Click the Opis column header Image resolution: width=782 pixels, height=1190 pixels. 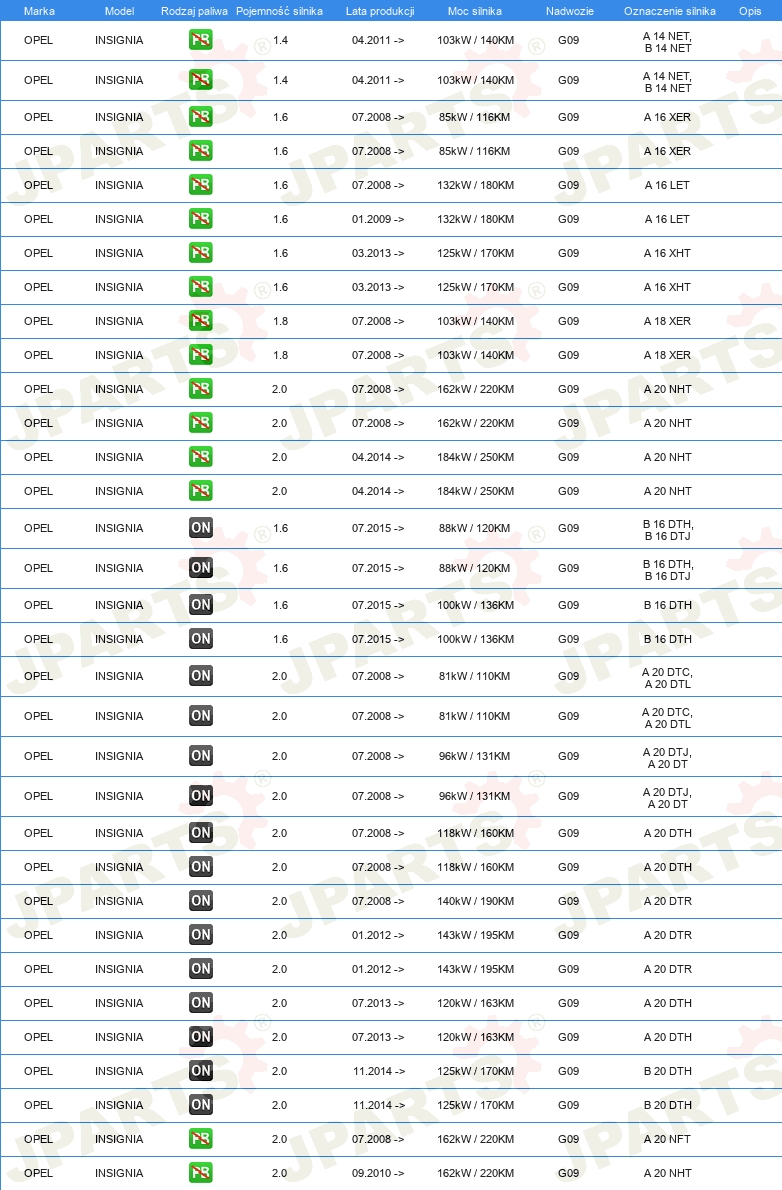pyautogui.click(x=750, y=11)
